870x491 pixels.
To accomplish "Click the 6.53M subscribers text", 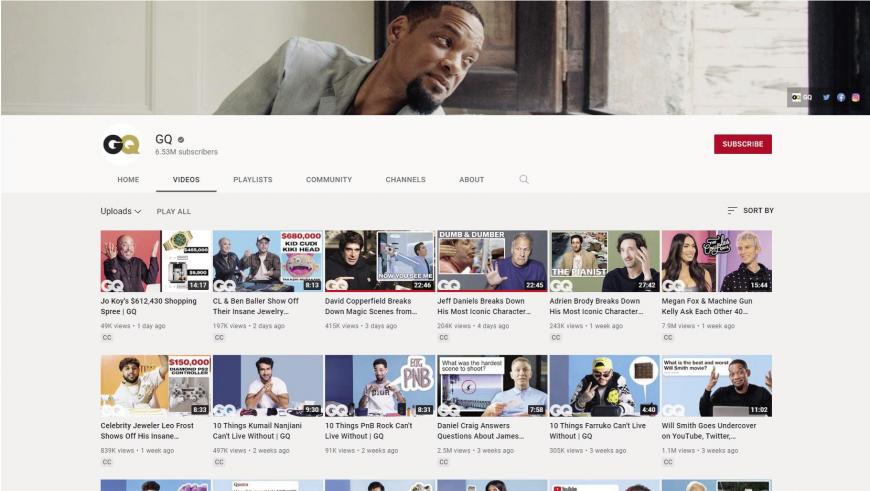I will [x=186, y=152].
